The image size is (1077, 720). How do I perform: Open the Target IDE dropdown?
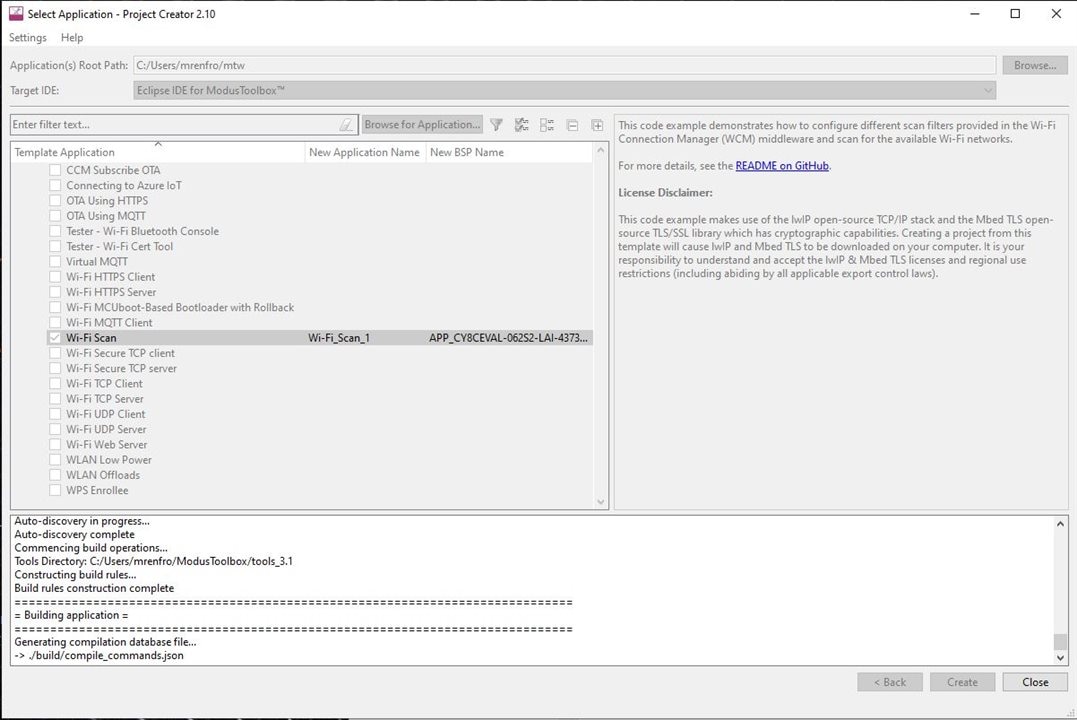[564, 90]
